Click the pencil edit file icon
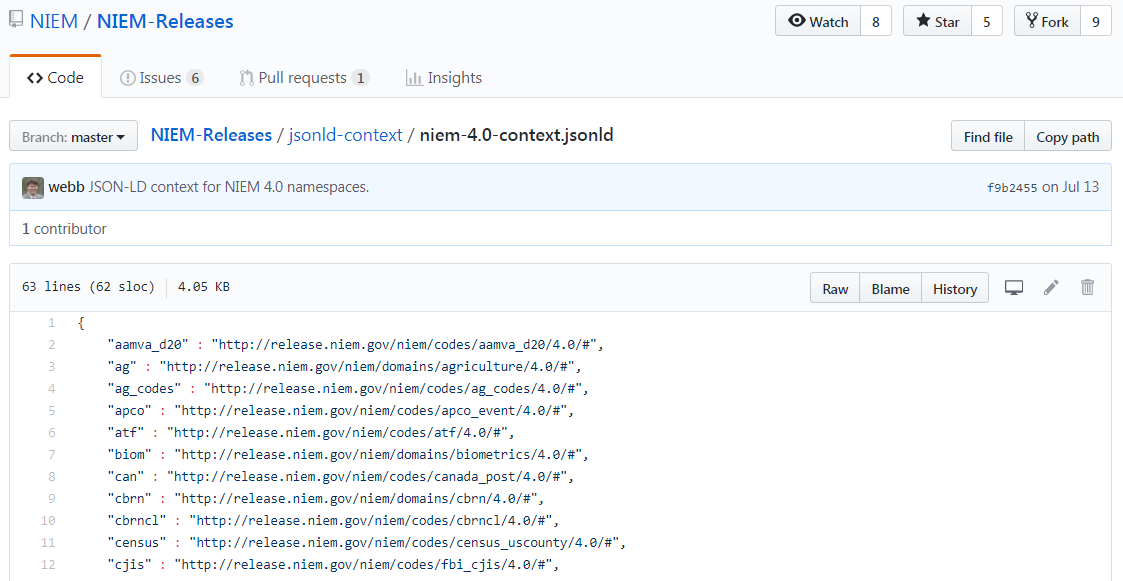The image size is (1123, 581). (x=1051, y=288)
